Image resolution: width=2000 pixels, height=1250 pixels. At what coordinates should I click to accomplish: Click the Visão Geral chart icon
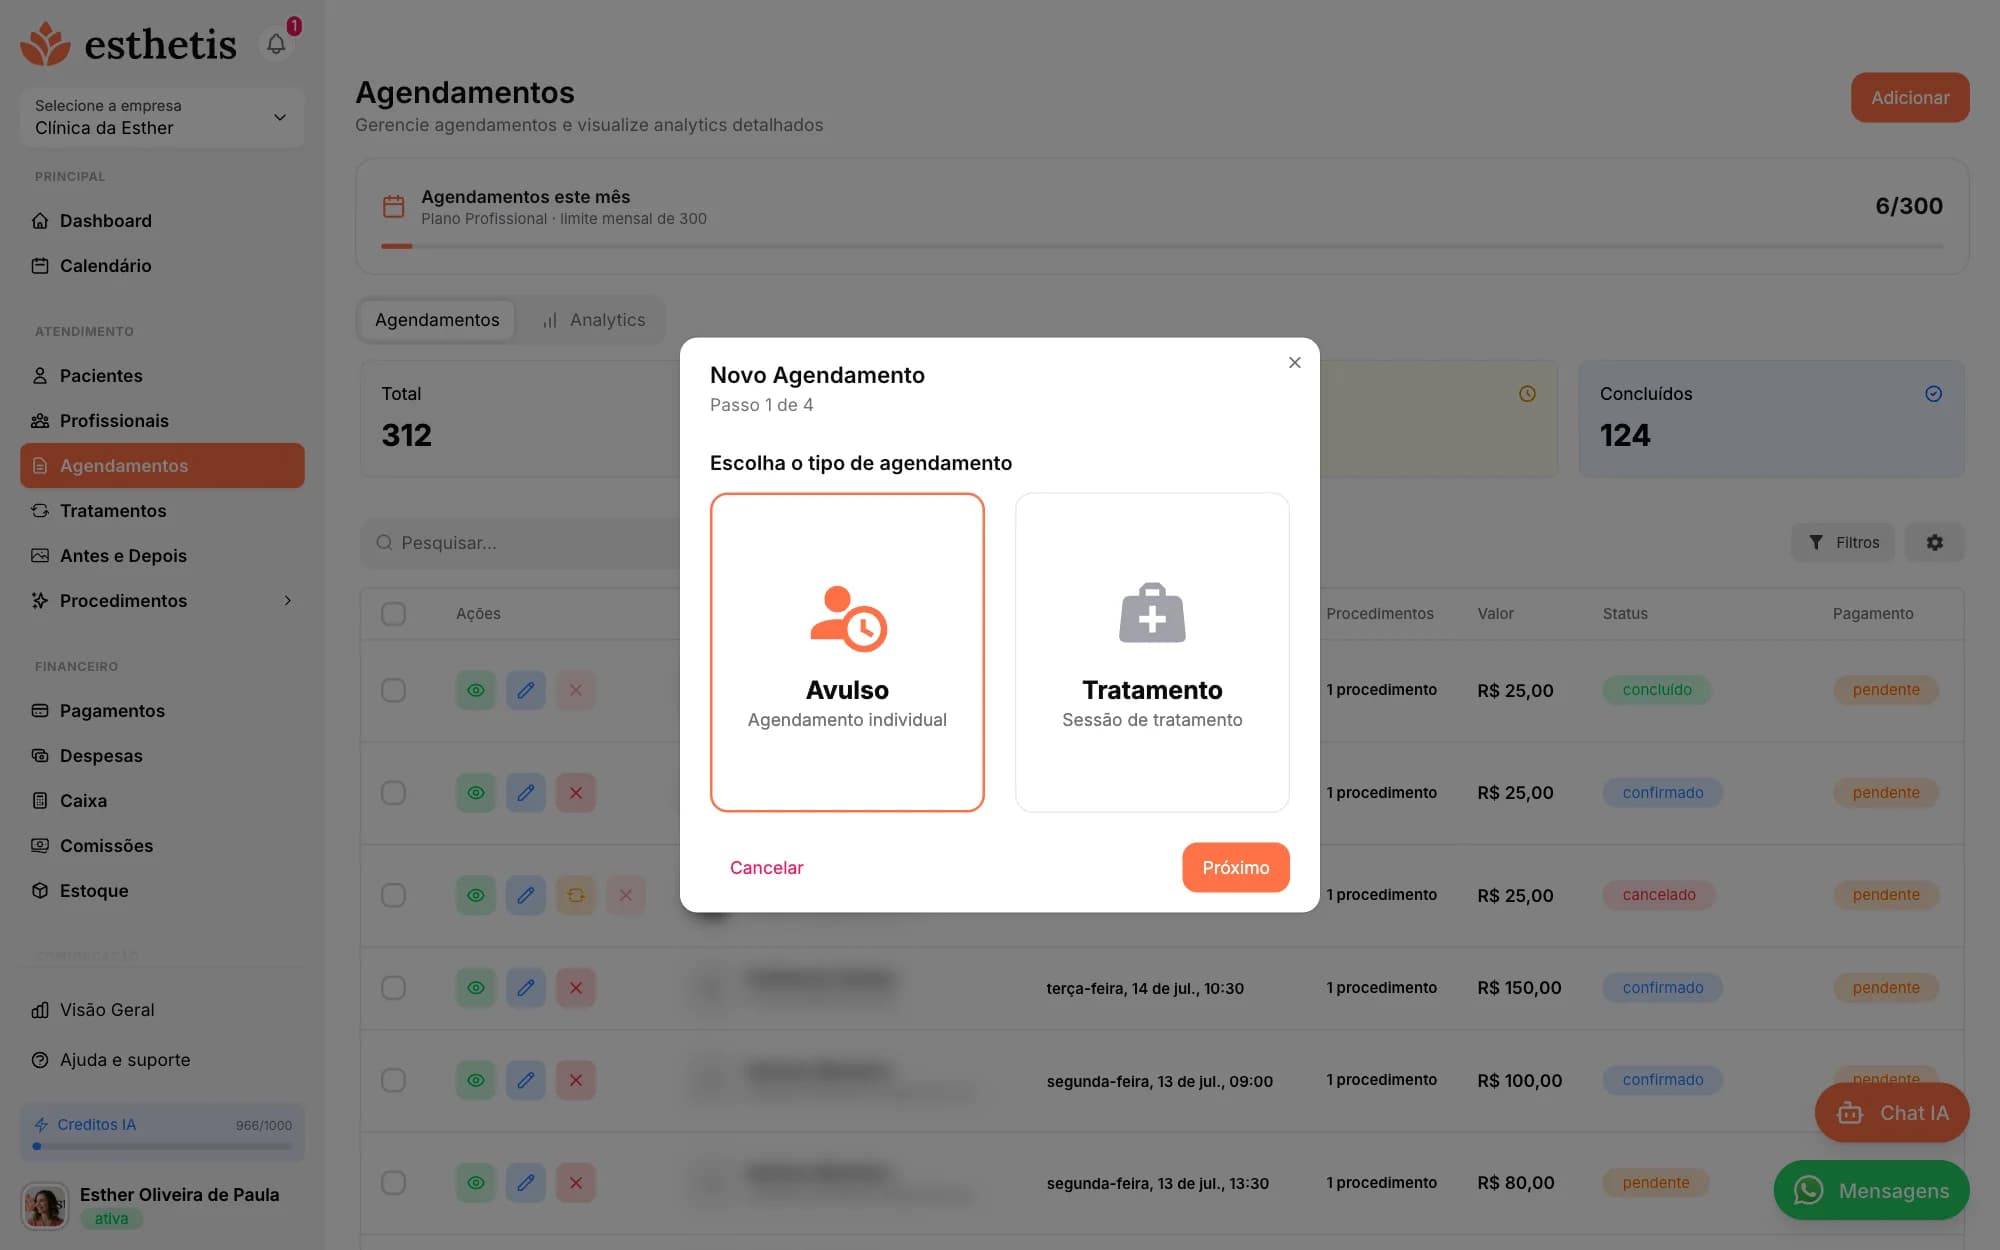(40, 1010)
